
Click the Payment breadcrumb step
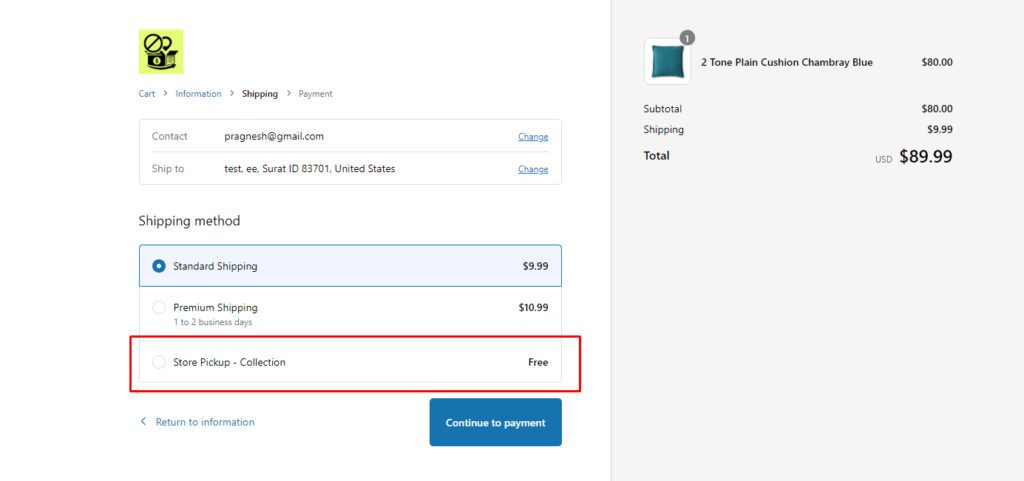(x=315, y=94)
